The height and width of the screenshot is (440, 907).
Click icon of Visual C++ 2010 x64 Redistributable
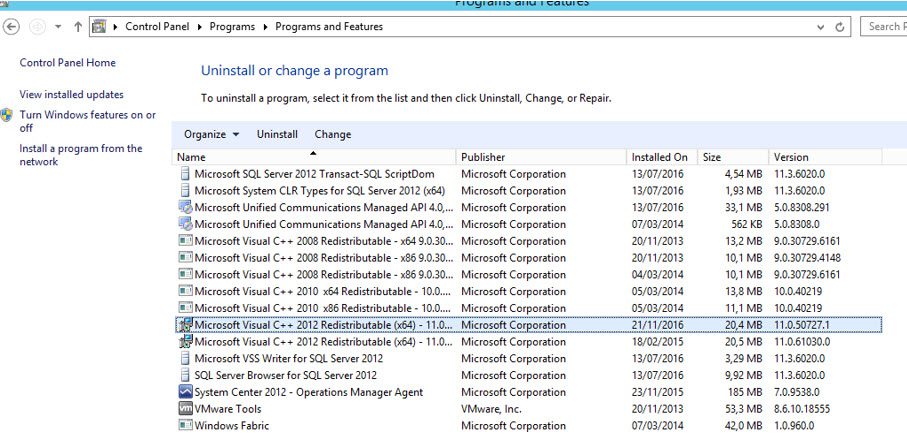click(185, 291)
